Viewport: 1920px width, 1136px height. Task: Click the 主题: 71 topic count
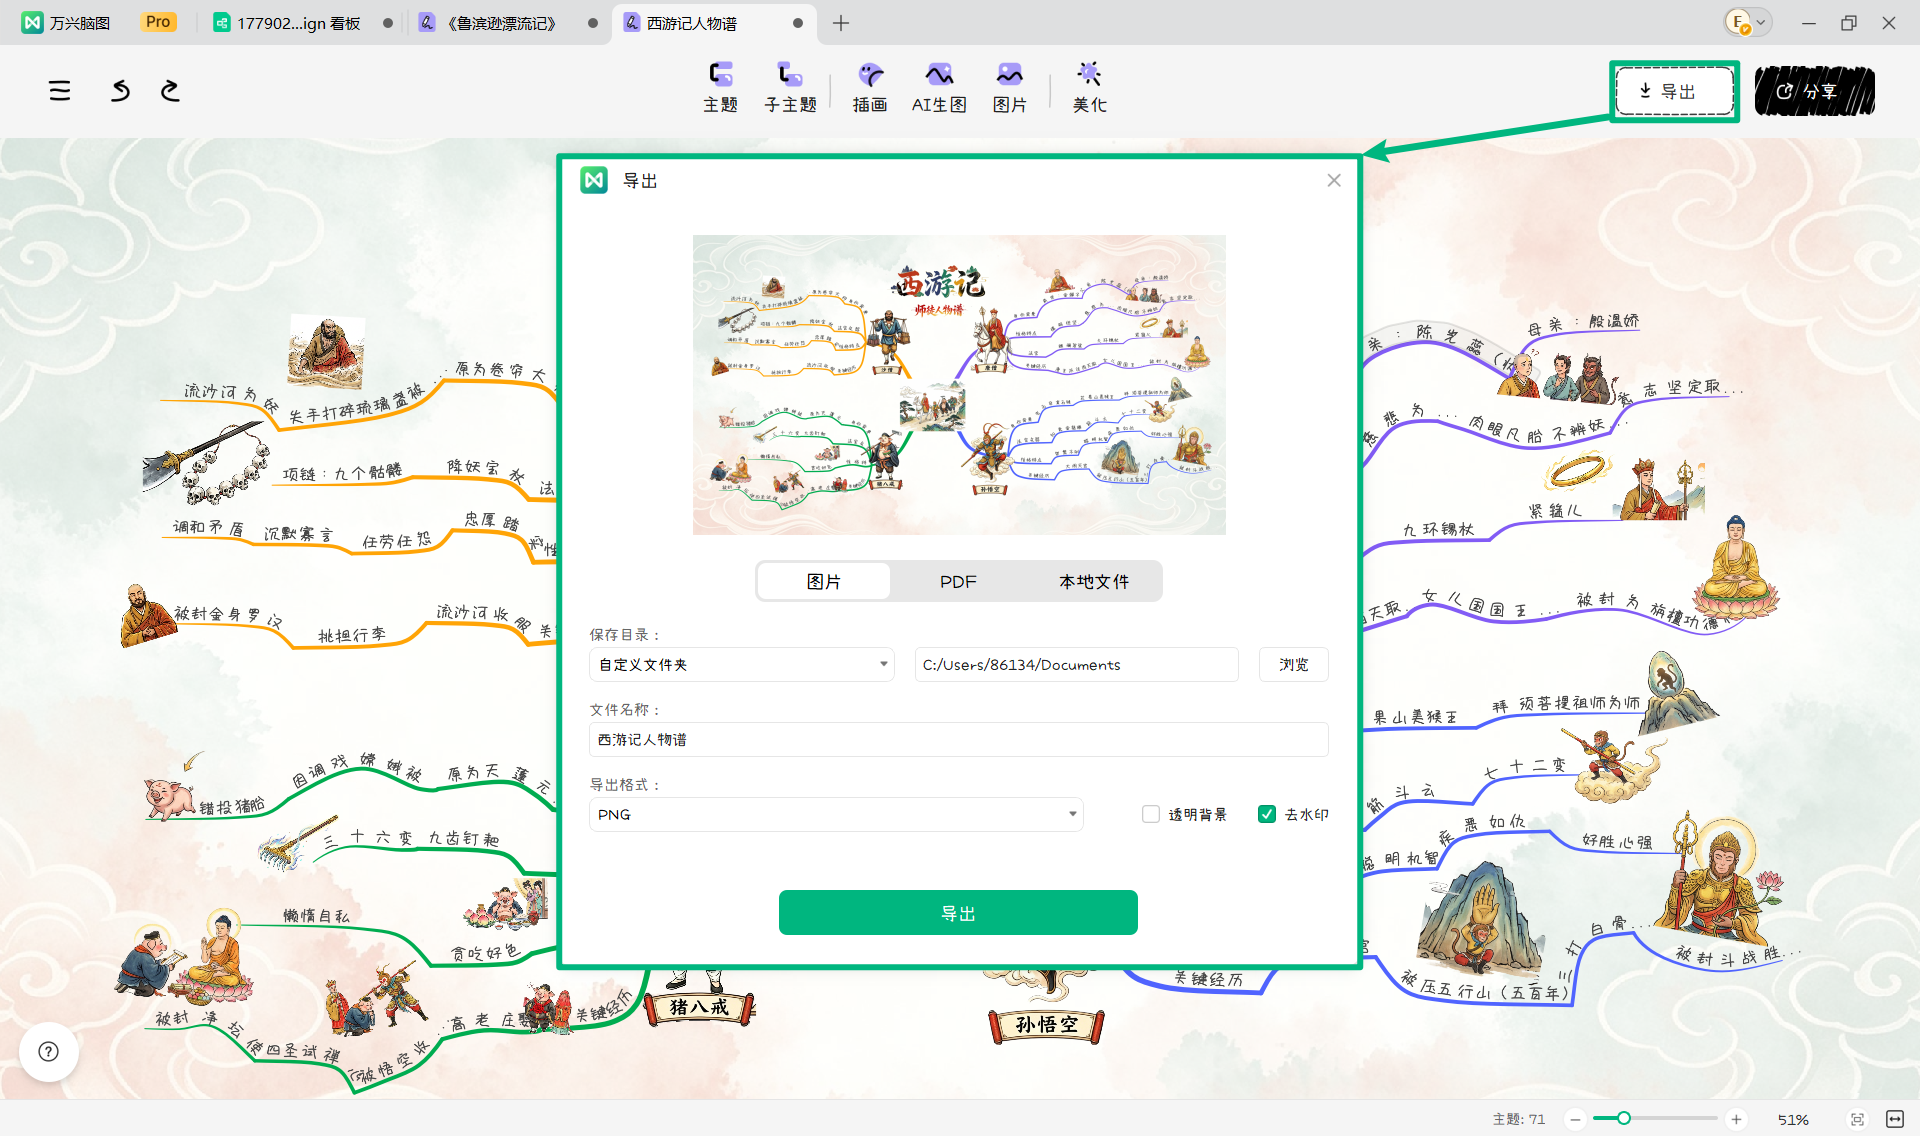coord(1518,1119)
